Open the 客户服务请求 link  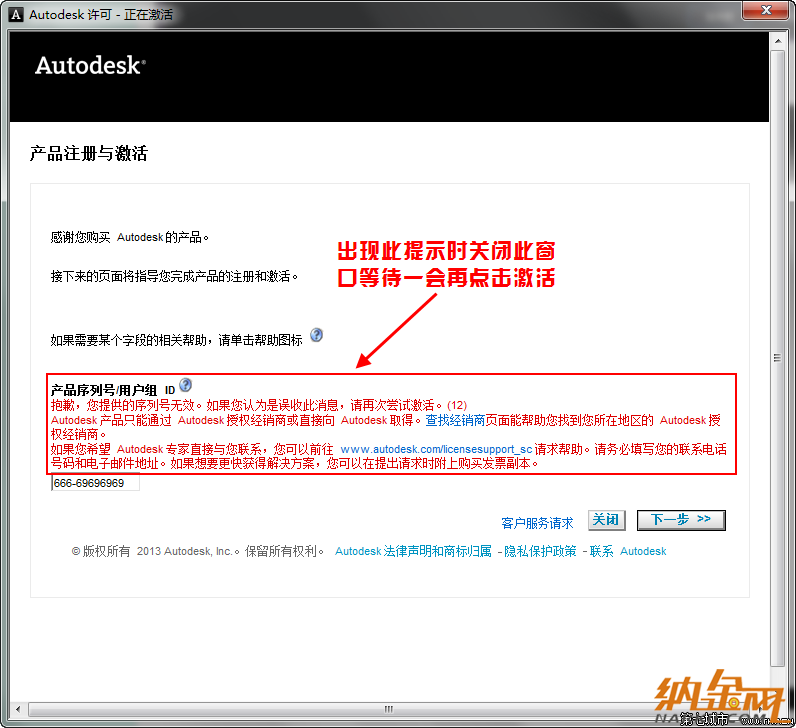537,523
